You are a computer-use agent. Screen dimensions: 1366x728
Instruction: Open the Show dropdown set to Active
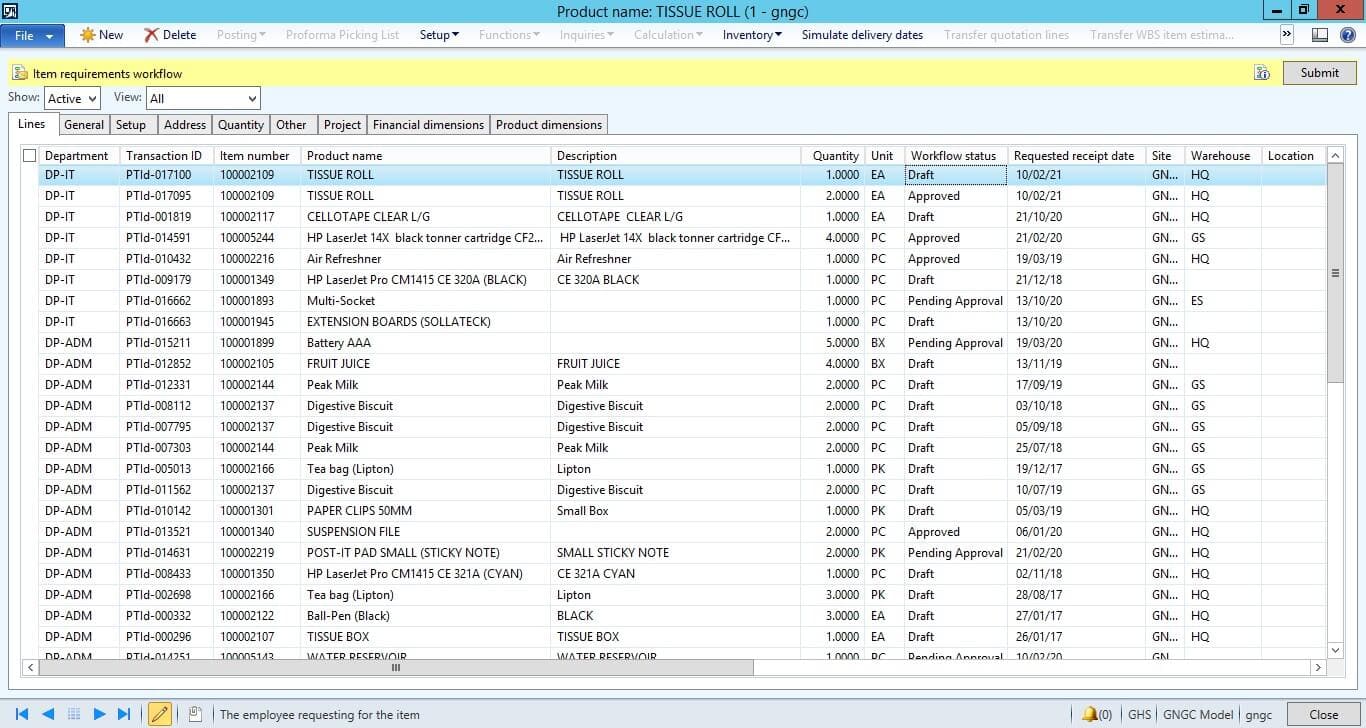click(72, 98)
